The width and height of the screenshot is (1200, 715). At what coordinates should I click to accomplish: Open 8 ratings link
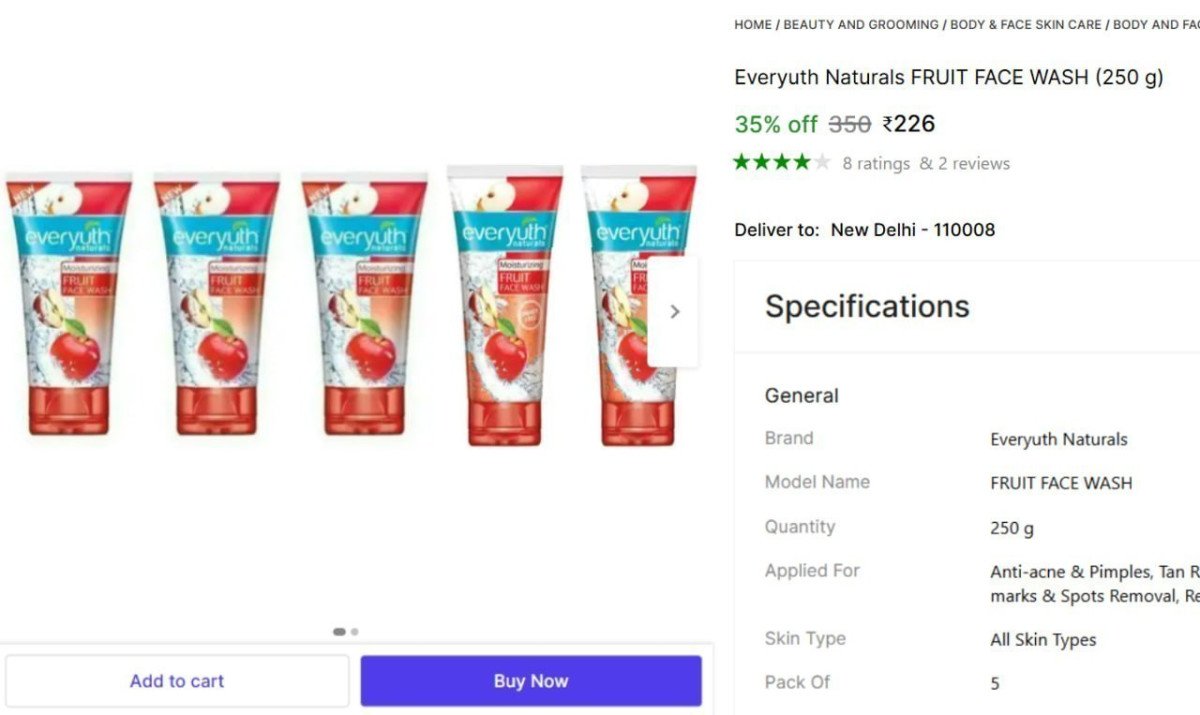click(876, 163)
